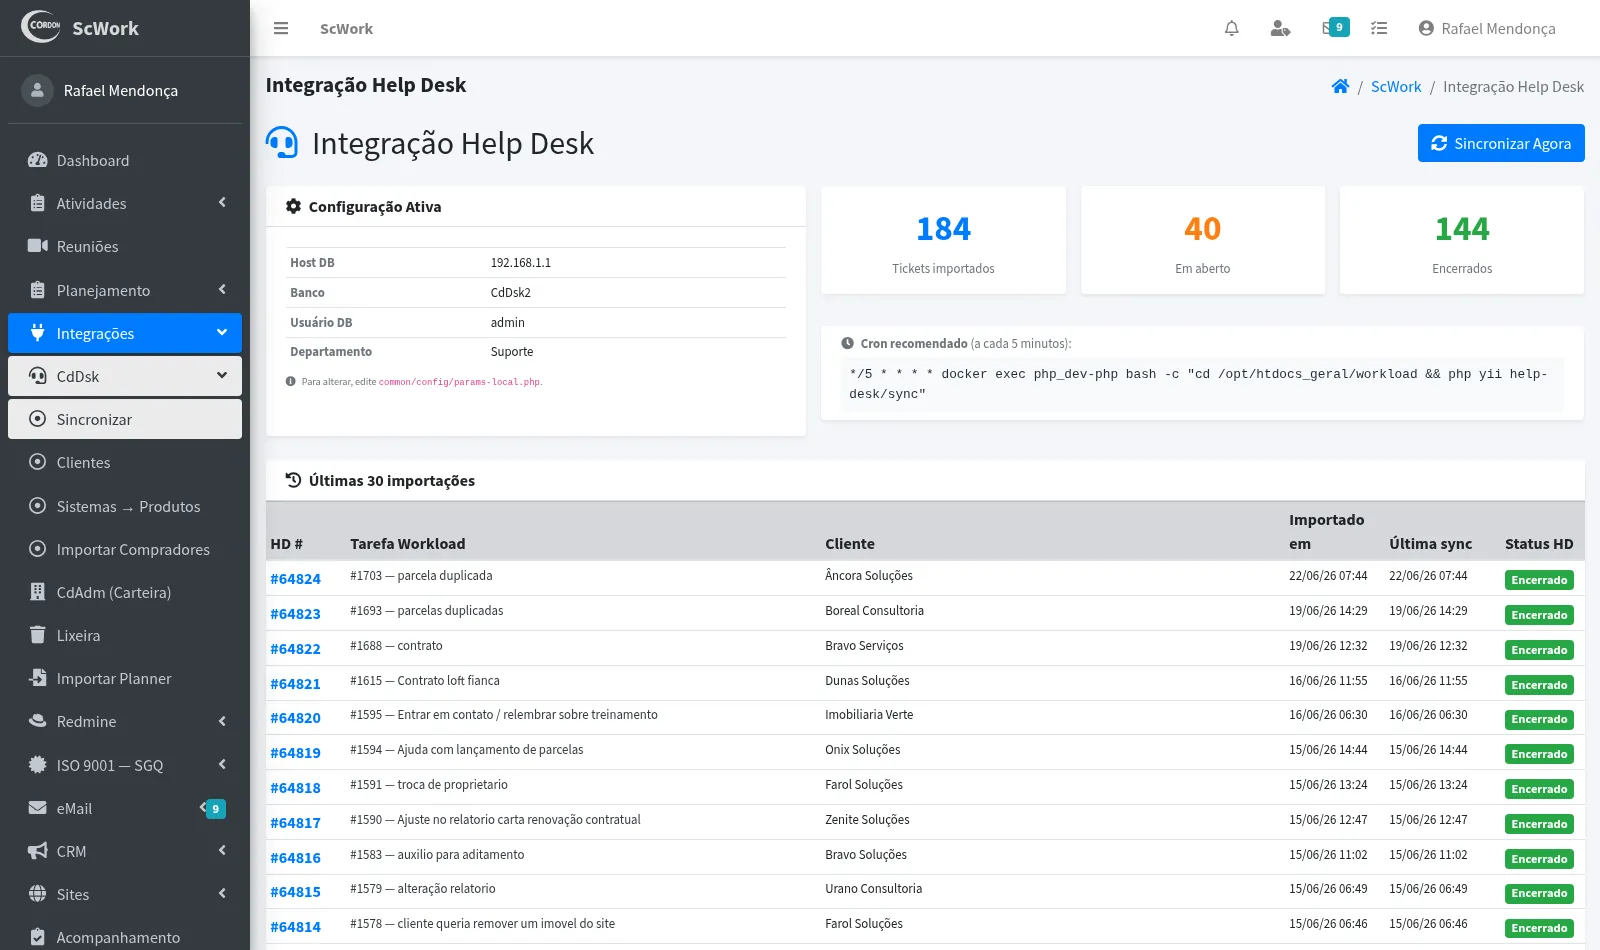1600x950 pixels.
Task: Click the Tarefa Workload column header
Action: [x=407, y=544]
